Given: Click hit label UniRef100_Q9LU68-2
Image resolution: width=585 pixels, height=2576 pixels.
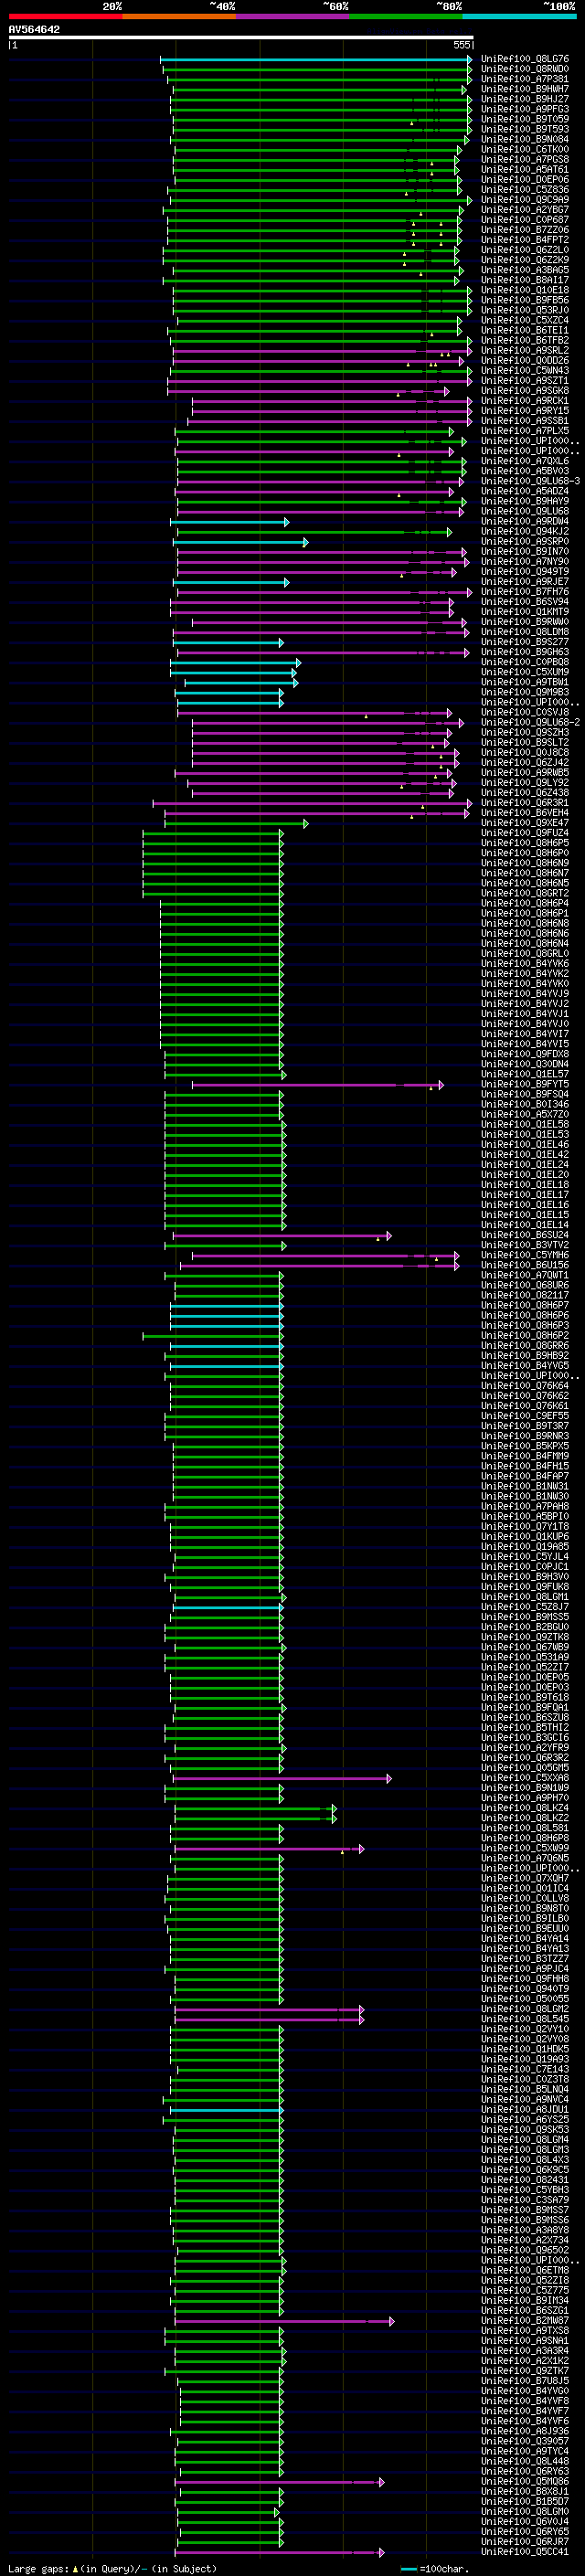Looking at the screenshot, I should coord(530,722).
